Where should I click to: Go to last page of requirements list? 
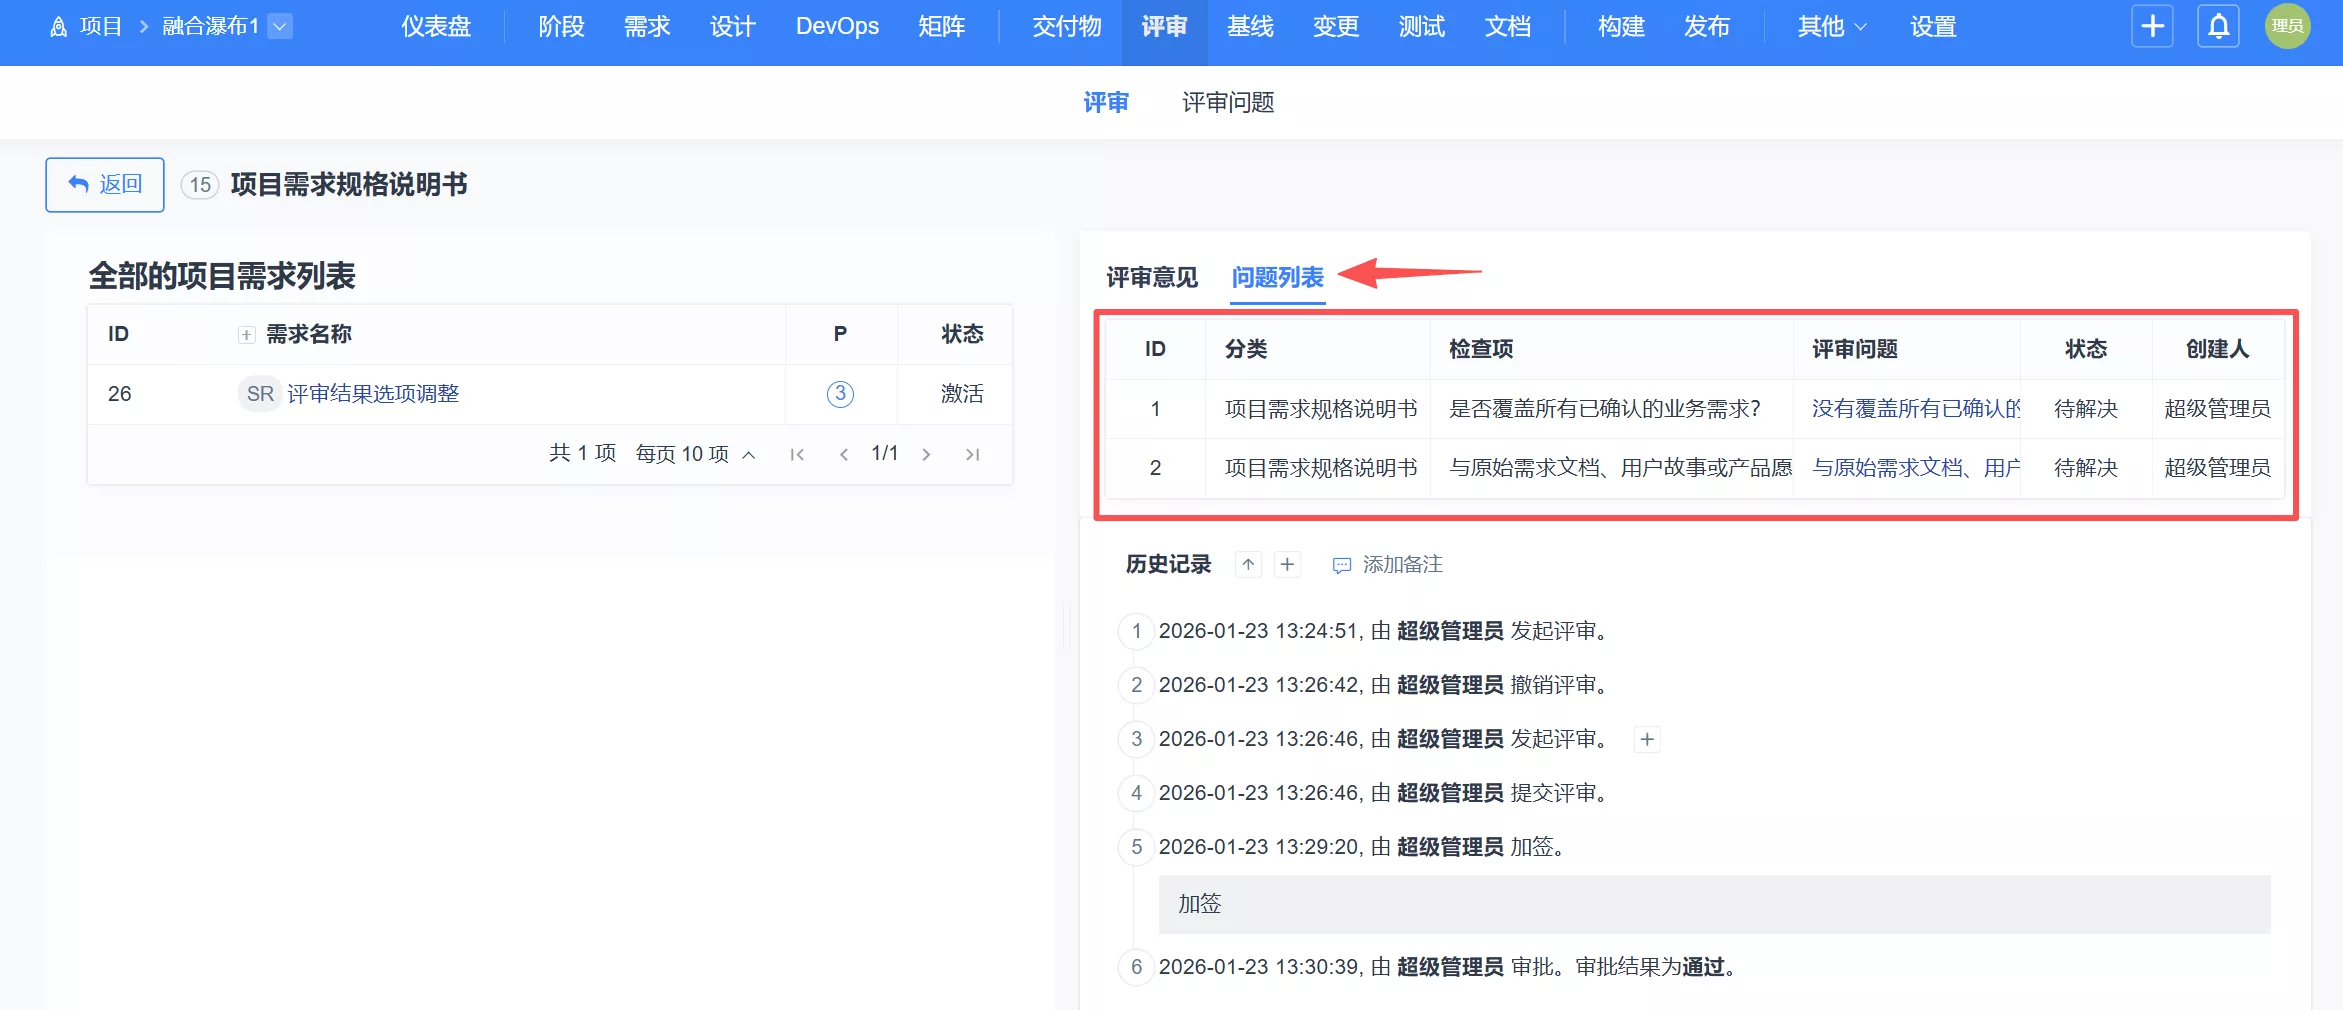tap(972, 454)
